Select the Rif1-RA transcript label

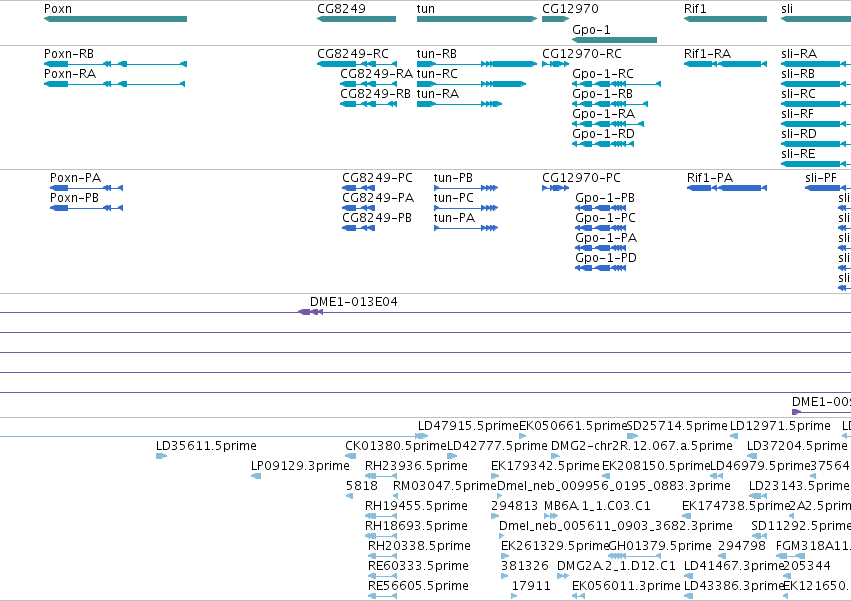pyautogui.click(x=707, y=54)
